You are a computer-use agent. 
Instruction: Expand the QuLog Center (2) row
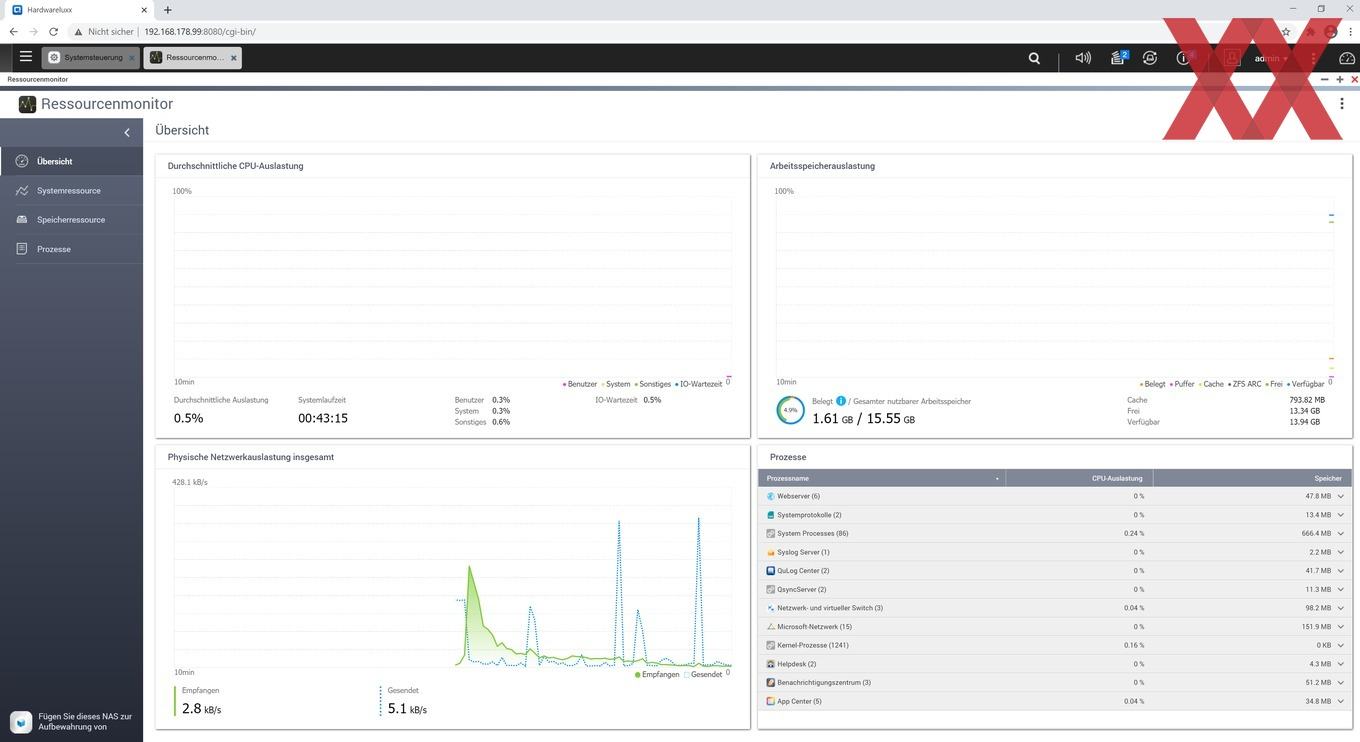point(1341,571)
